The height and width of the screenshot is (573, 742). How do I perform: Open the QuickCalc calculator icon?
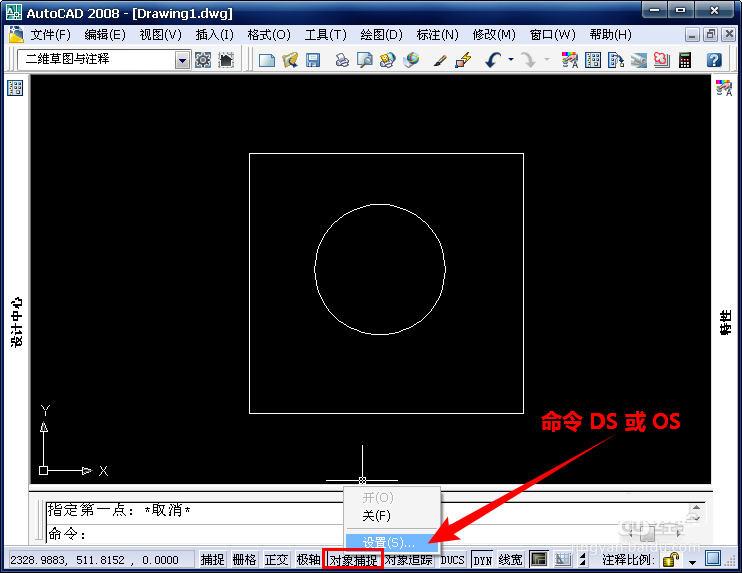(x=685, y=60)
